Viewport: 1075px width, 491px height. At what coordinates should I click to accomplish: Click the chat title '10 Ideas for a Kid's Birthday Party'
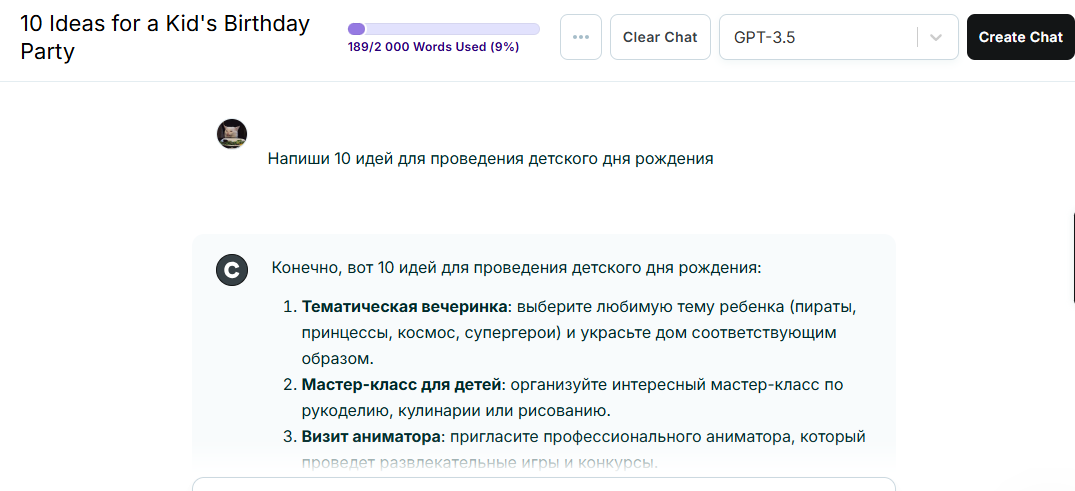[165, 37]
